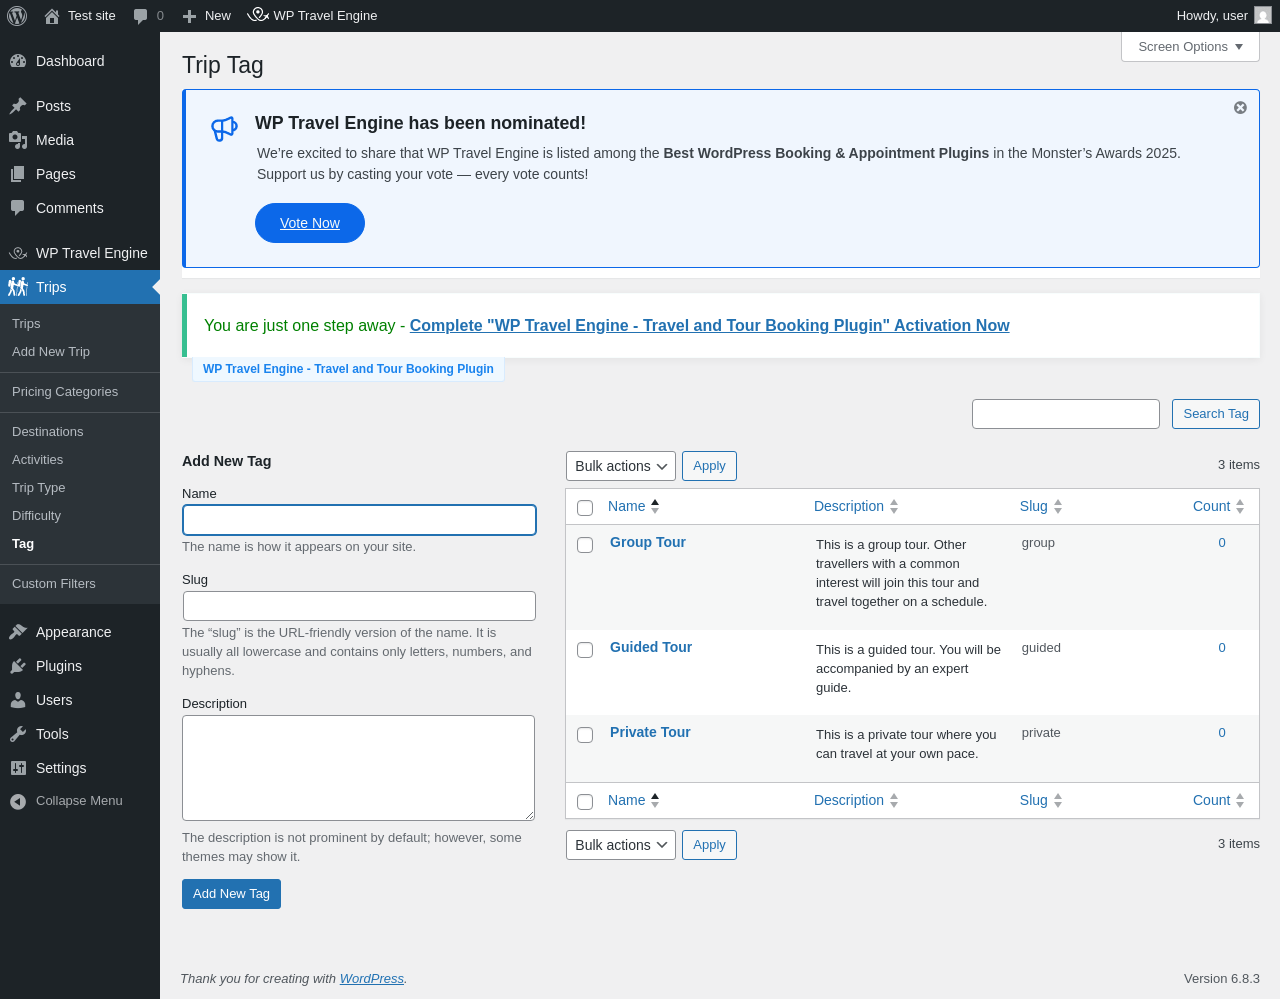Click the Description textarea
The image size is (1280, 999).
[359, 768]
